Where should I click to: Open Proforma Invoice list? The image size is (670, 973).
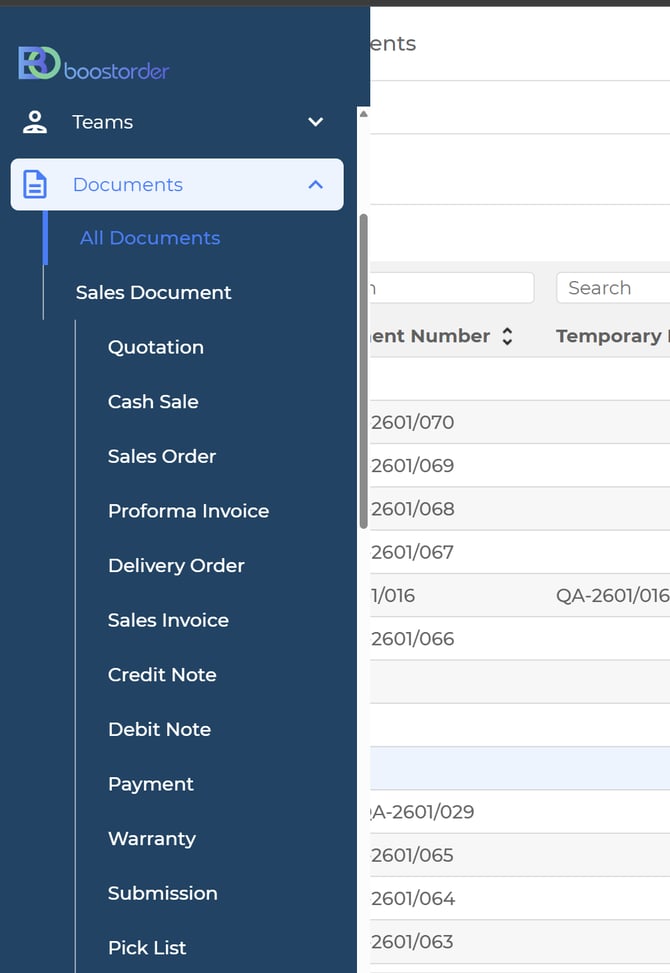188,511
